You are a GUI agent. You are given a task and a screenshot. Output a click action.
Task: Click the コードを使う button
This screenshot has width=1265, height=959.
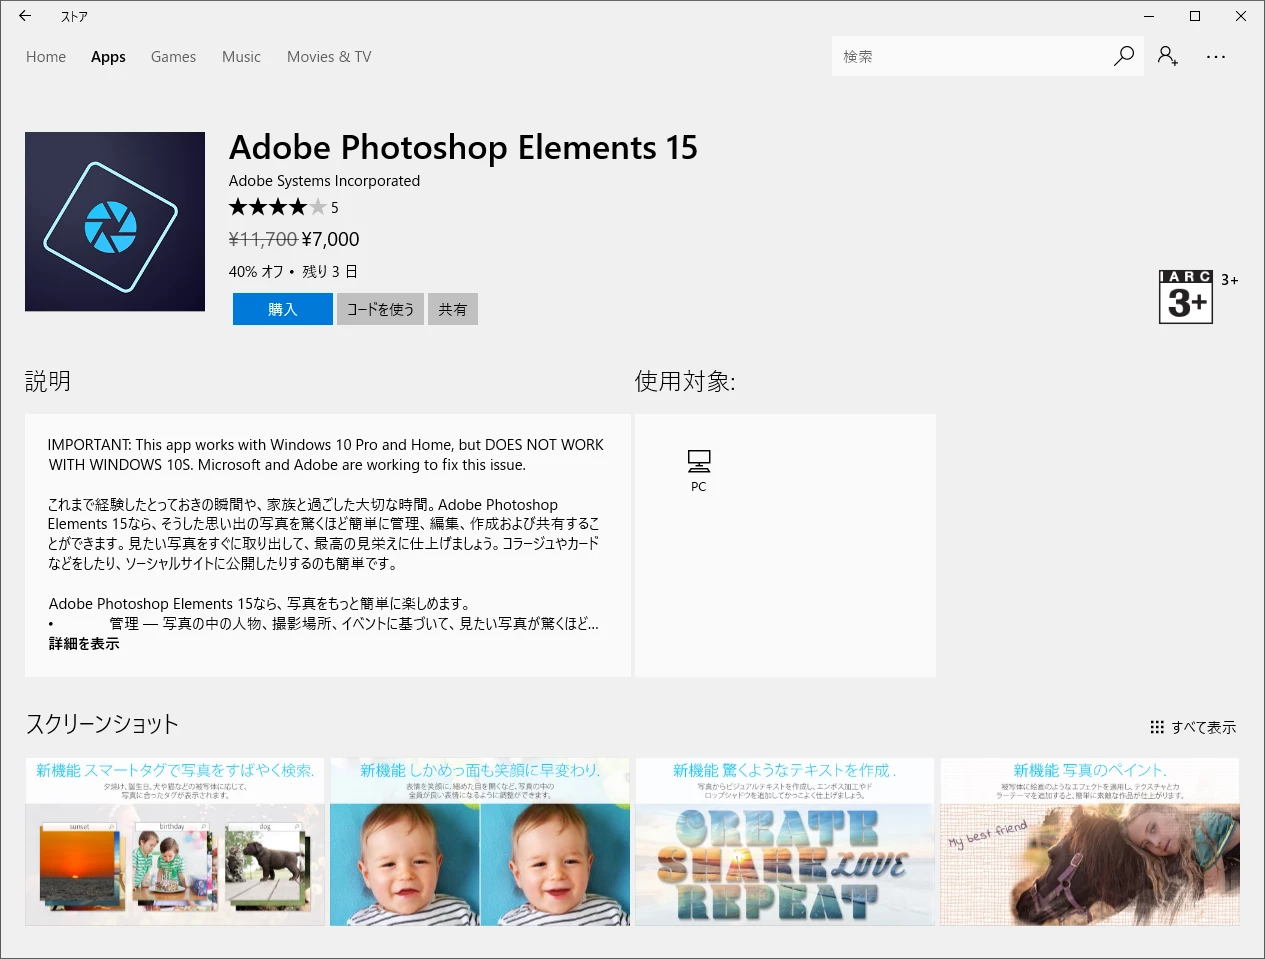(380, 309)
